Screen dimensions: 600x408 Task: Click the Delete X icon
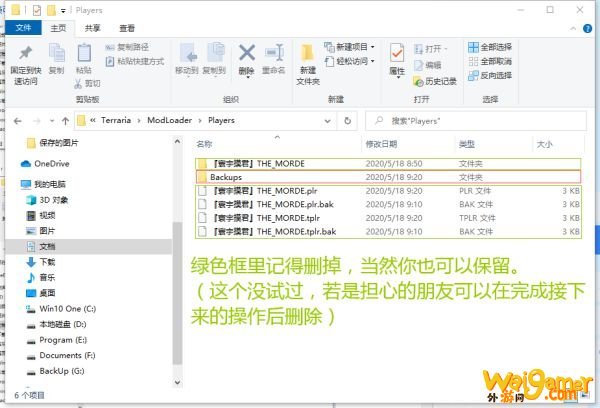247,52
